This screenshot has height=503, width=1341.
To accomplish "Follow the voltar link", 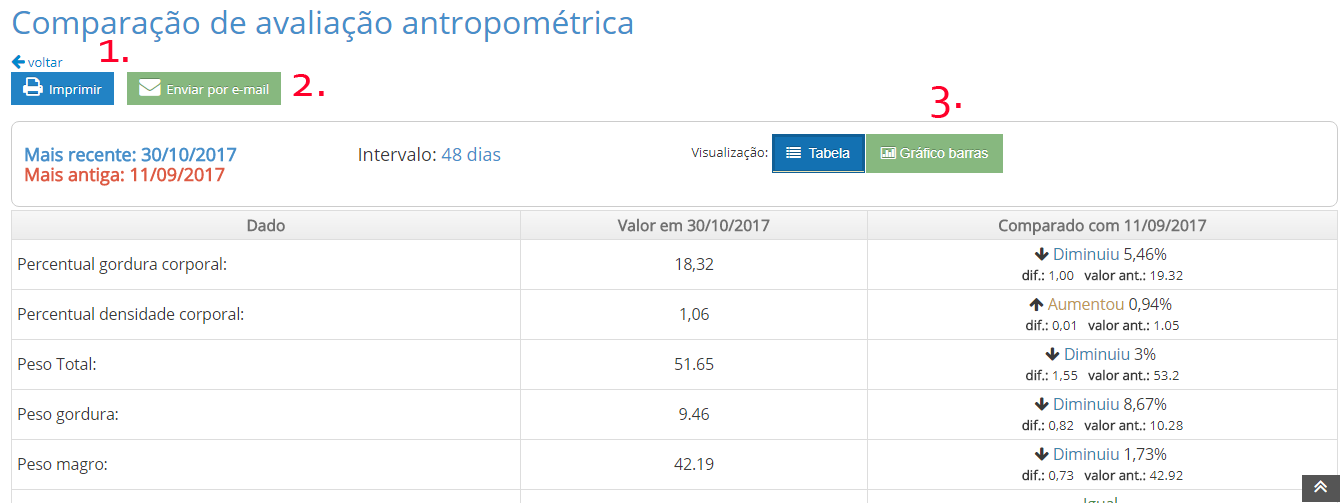I will coord(45,62).
